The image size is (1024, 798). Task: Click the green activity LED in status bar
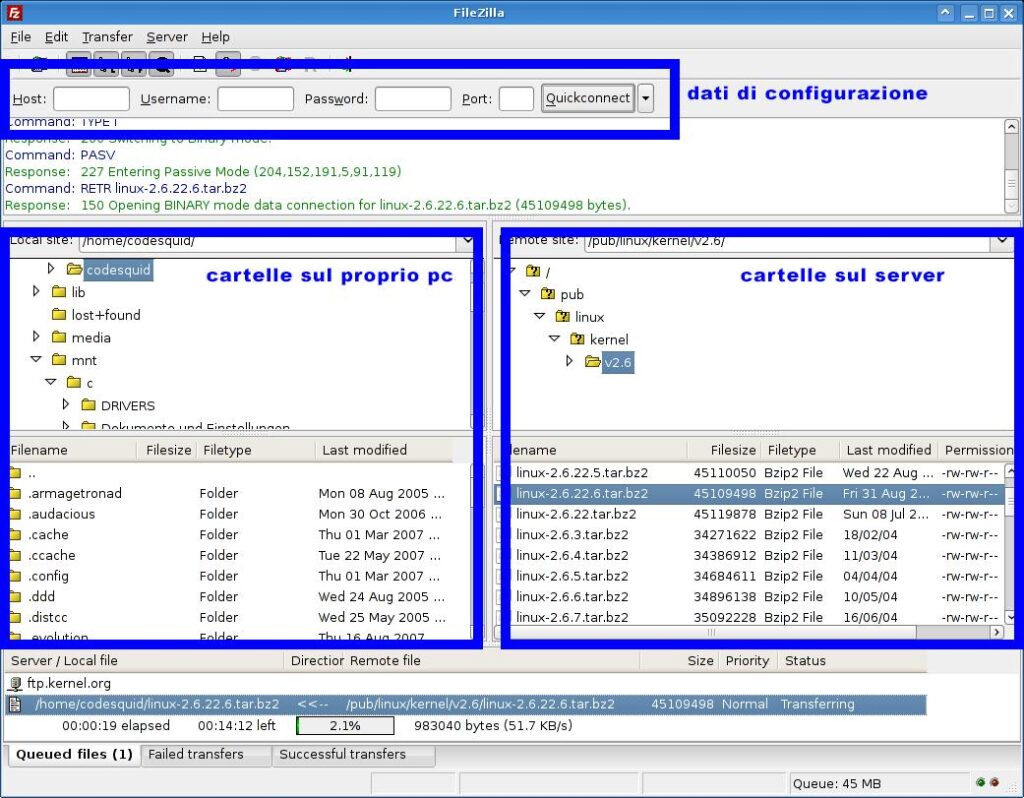pos(981,782)
